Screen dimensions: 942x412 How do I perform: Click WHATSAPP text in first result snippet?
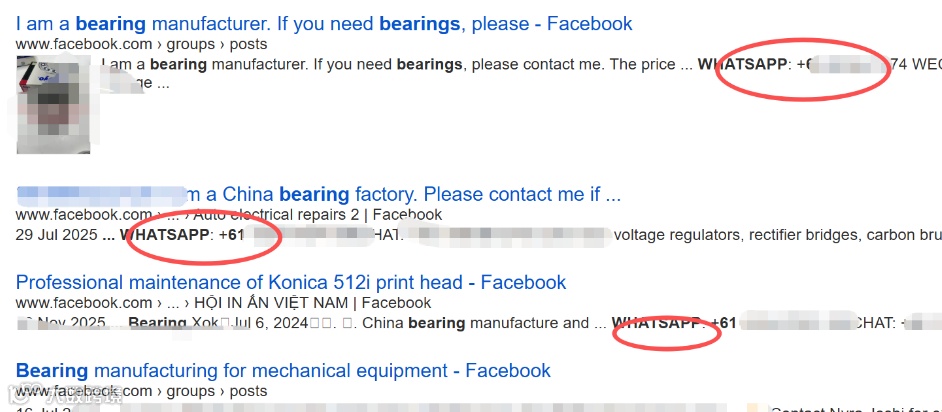[742, 64]
